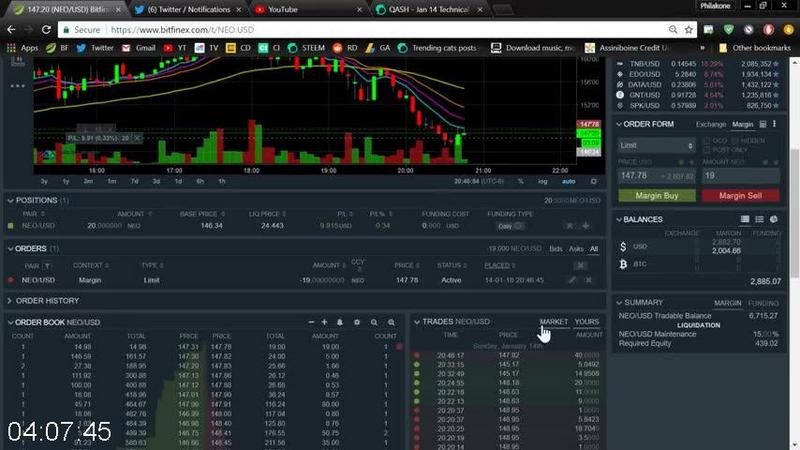Zoom out the order book precision with minus
The image size is (800, 450).
(x=311, y=322)
